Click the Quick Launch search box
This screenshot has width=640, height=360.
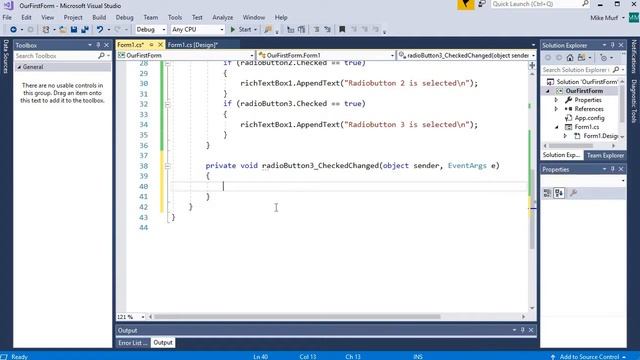coord(540,4)
